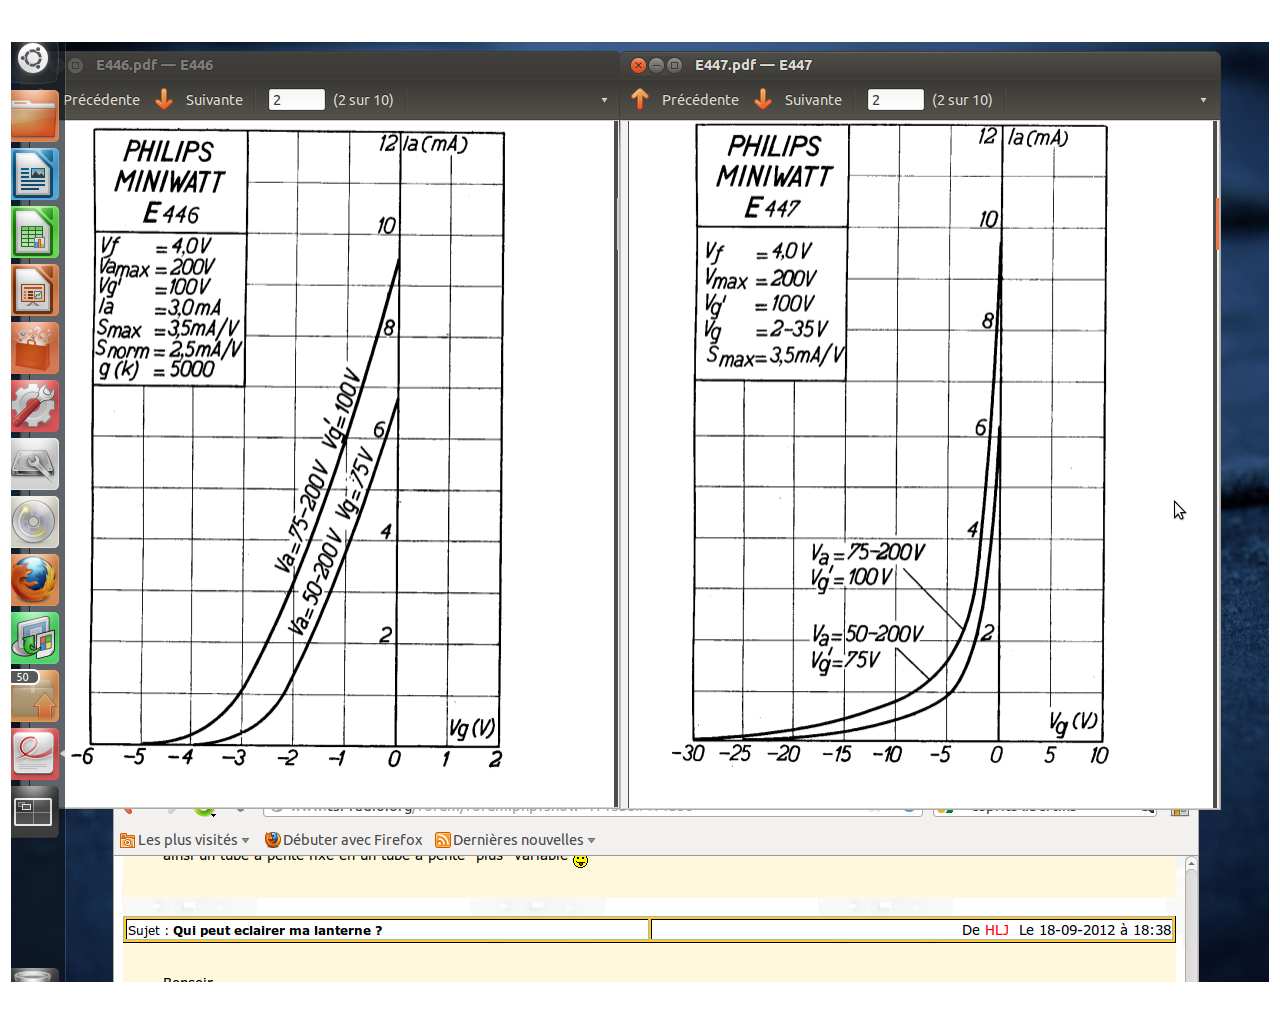Go to Précédente page in E447 window
Screen dimensions: 1280x1024
700,100
